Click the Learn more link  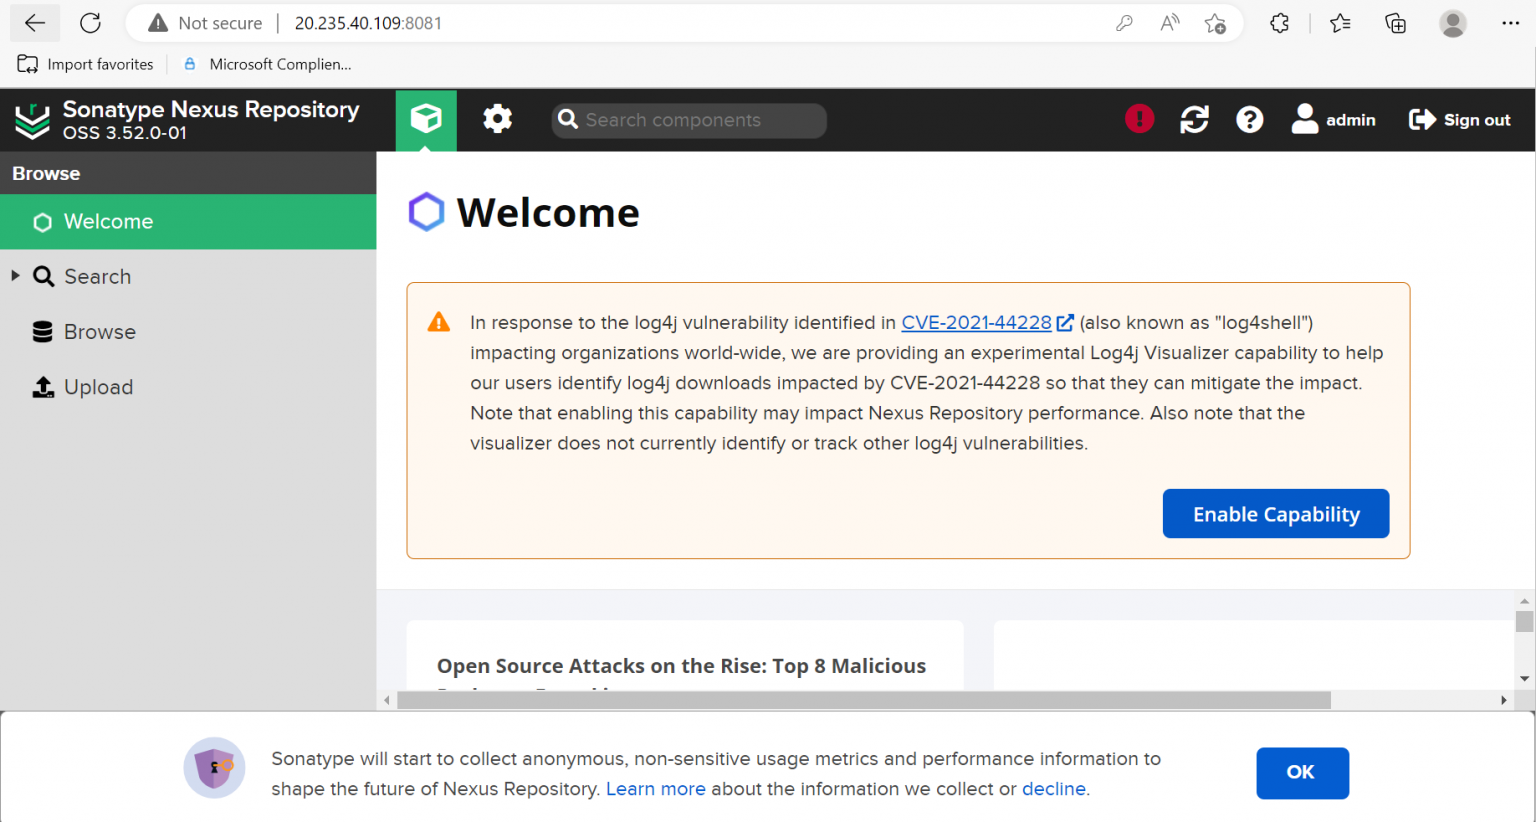(x=655, y=789)
